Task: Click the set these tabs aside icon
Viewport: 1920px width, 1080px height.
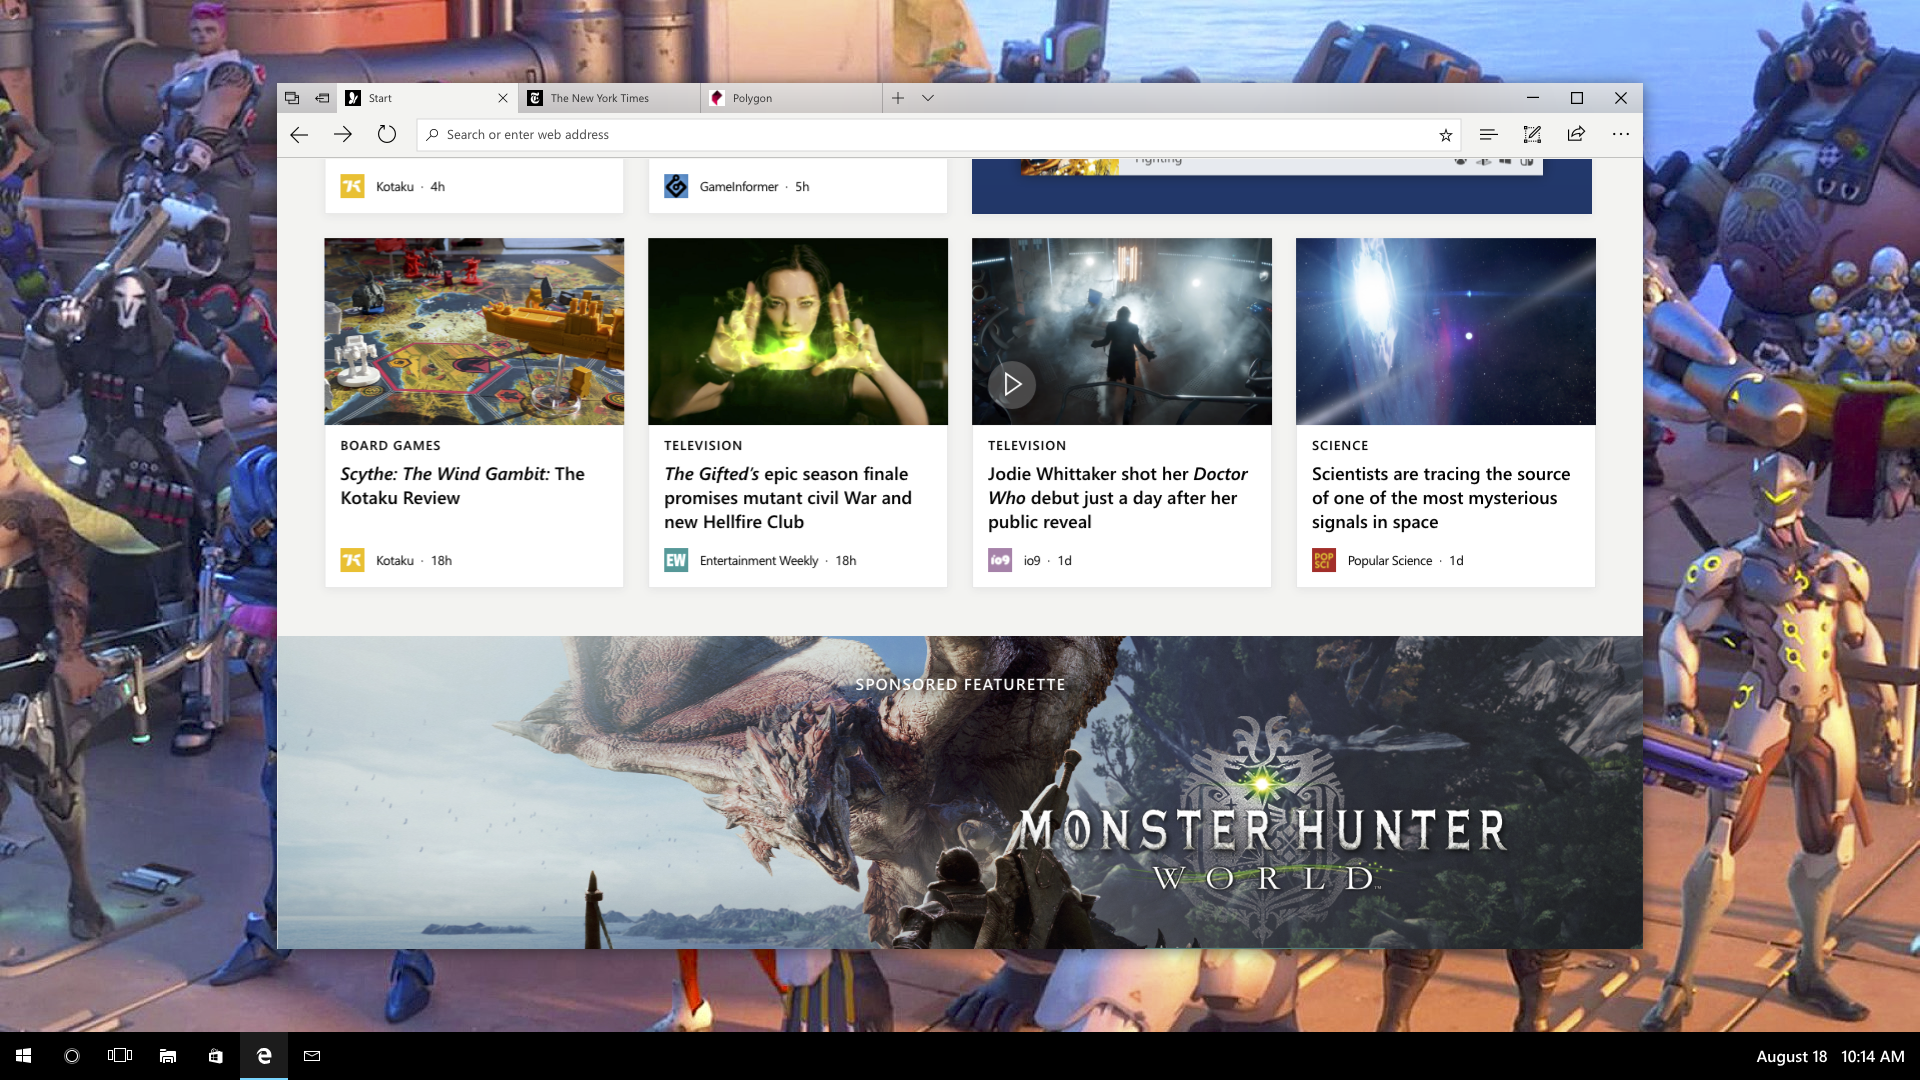Action: pyautogui.click(x=322, y=98)
